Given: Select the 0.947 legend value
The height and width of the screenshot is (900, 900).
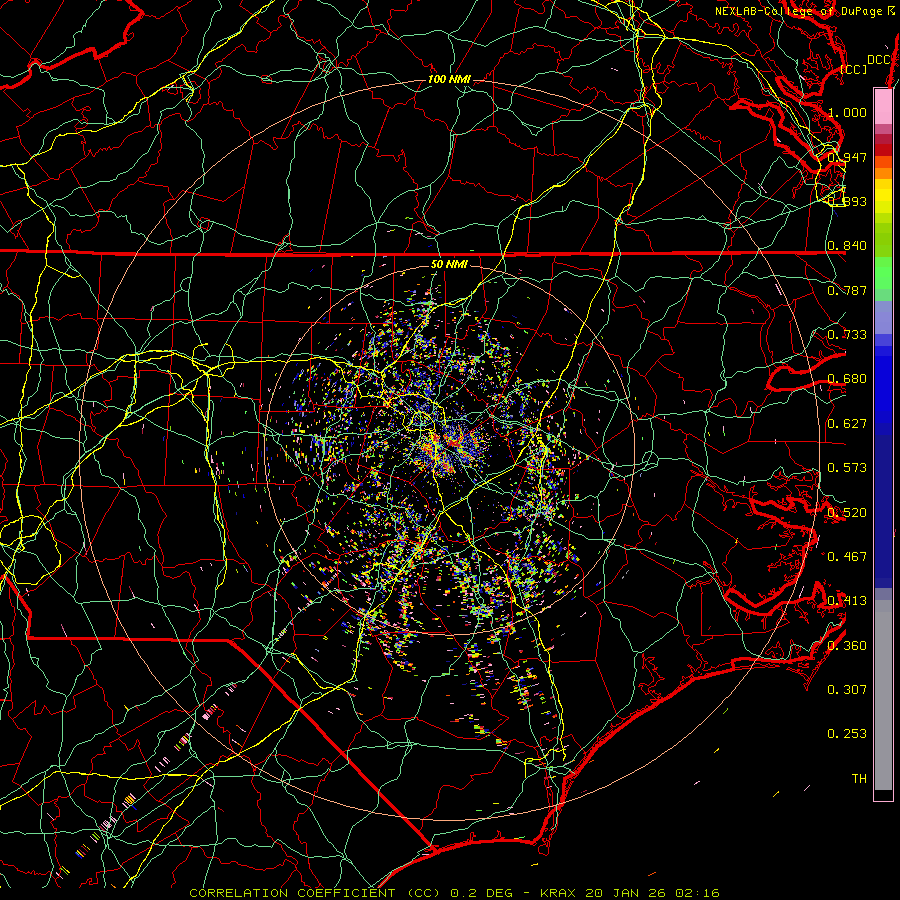Looking at the screenshot, I should [847, 157].
